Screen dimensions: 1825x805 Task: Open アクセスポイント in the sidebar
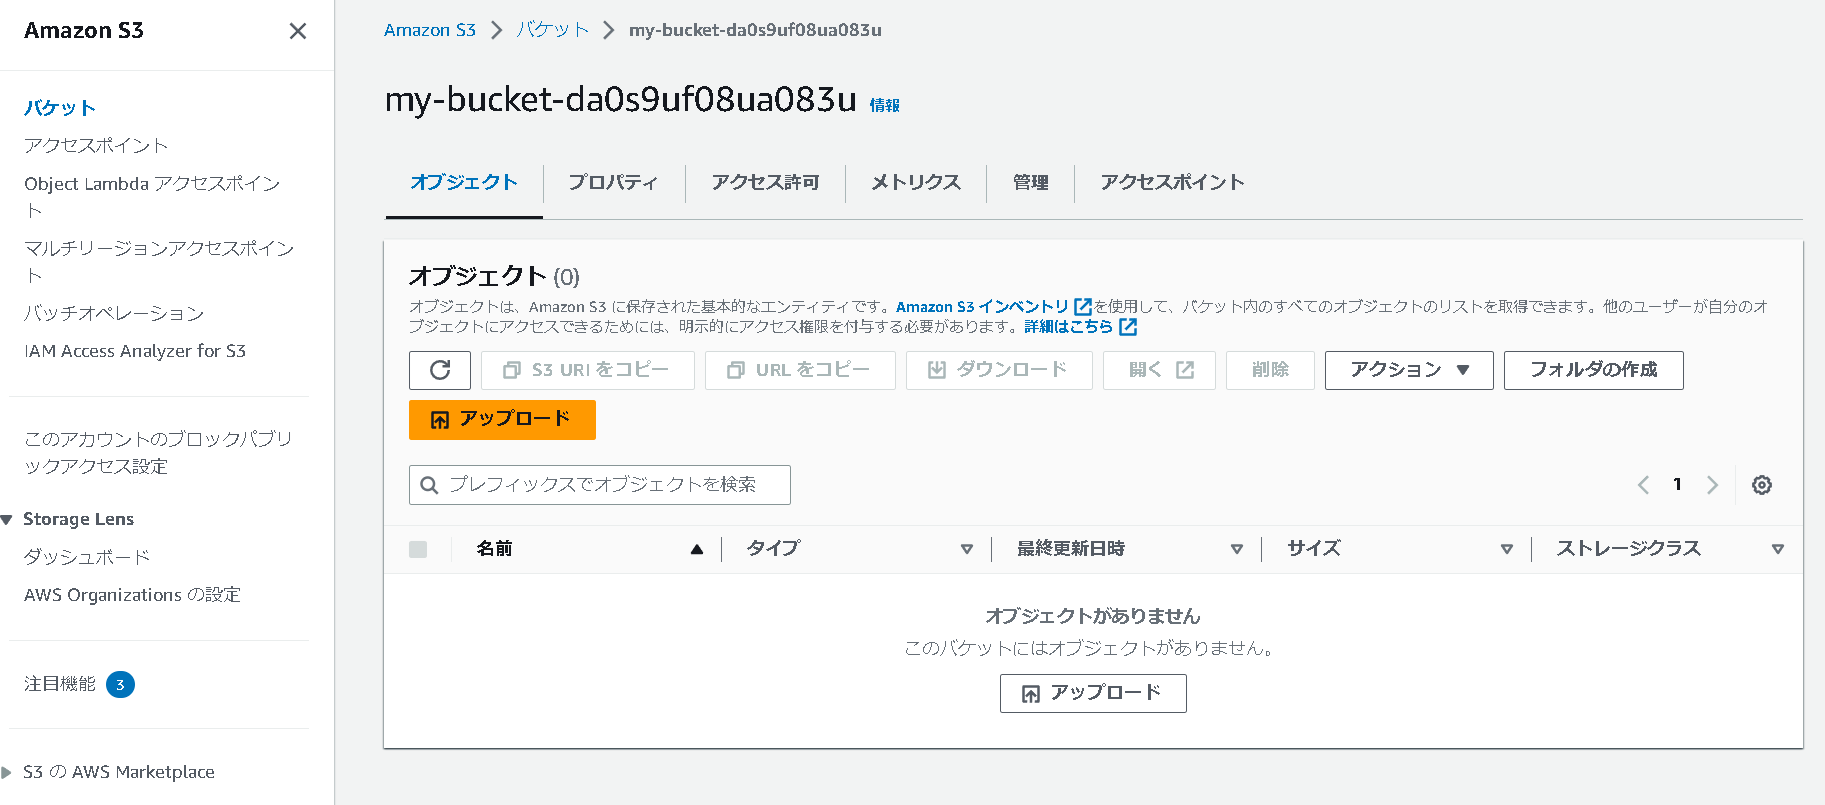96,146
